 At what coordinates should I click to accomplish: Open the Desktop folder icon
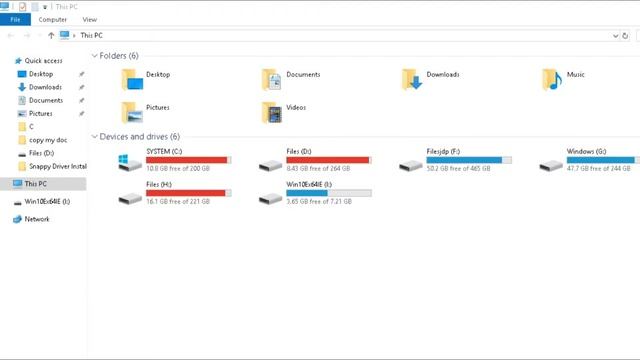(x=132, y=79)
